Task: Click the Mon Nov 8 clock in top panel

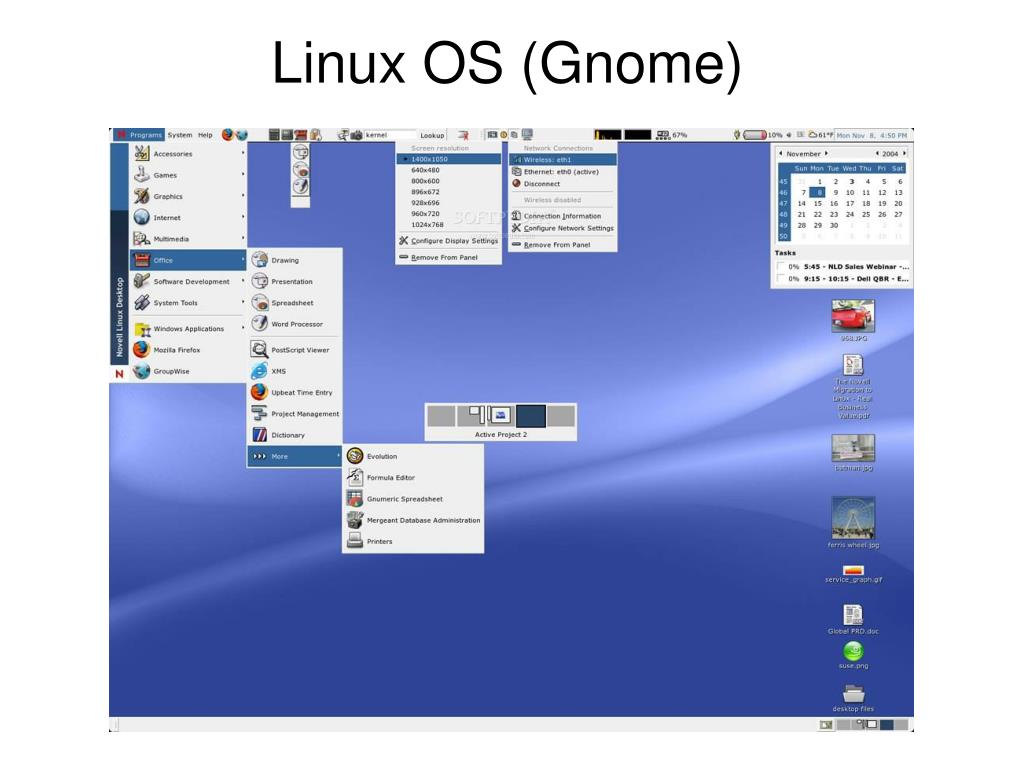Action: 872,135
